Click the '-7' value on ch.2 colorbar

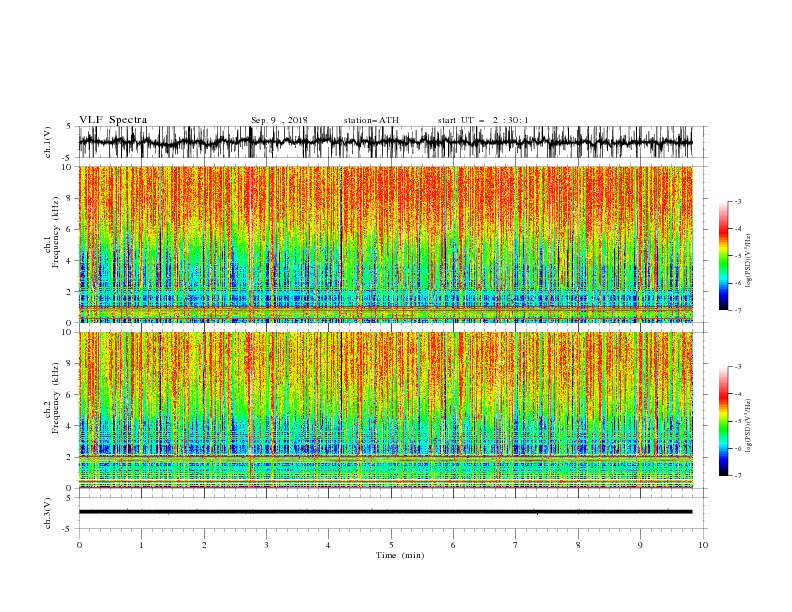[x=737, y=476]
